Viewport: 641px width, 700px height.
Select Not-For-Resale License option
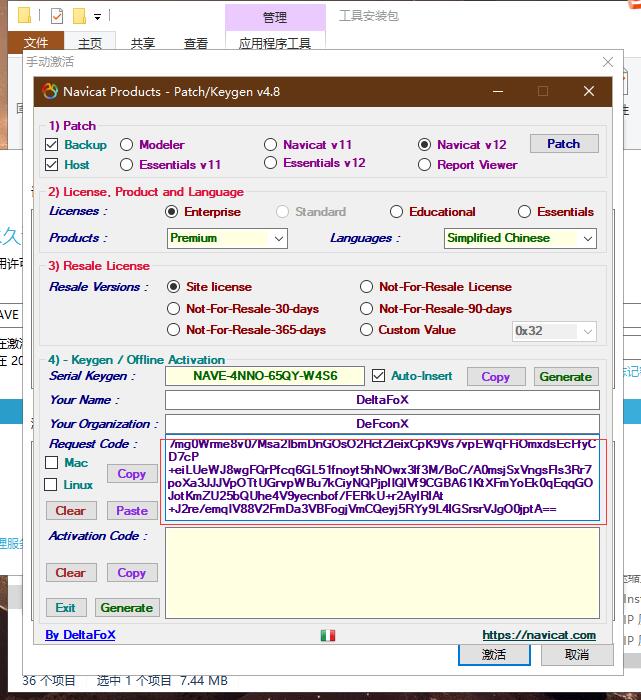coord(366,287)
